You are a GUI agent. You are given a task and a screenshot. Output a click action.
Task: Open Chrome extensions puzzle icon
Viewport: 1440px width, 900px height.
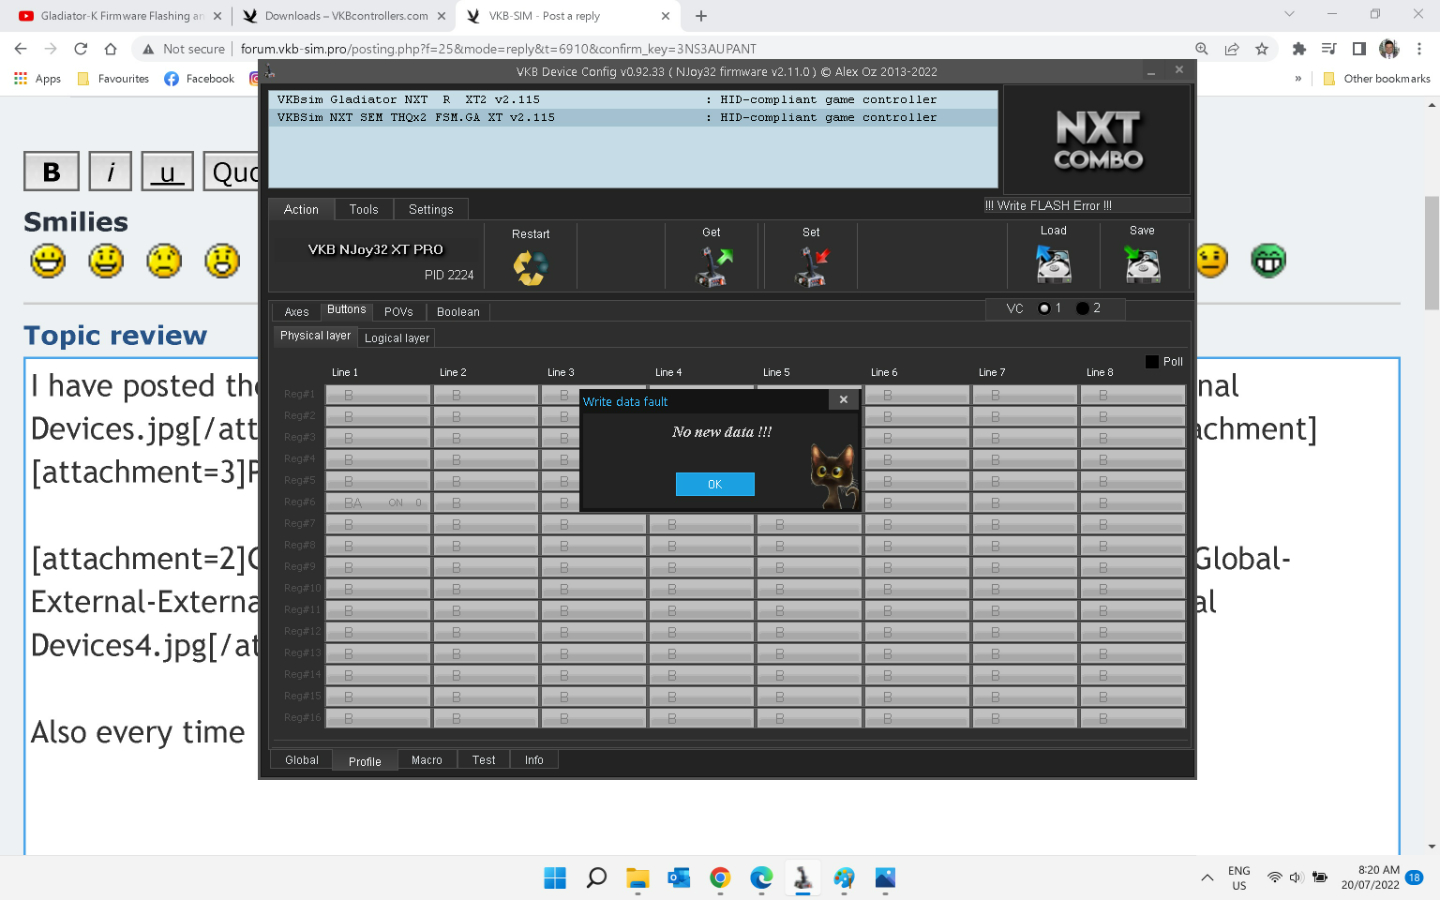tap(1299, 48)
